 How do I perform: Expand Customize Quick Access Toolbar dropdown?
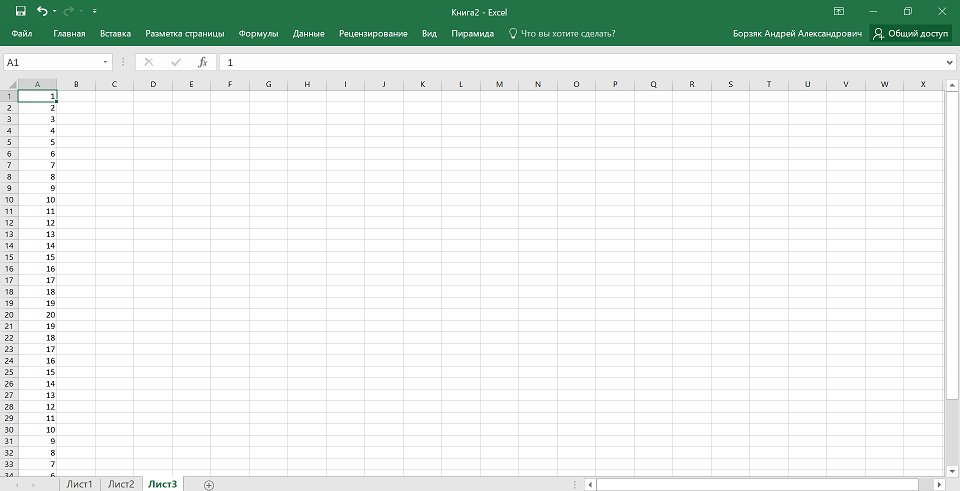click(x=94, y=11)
